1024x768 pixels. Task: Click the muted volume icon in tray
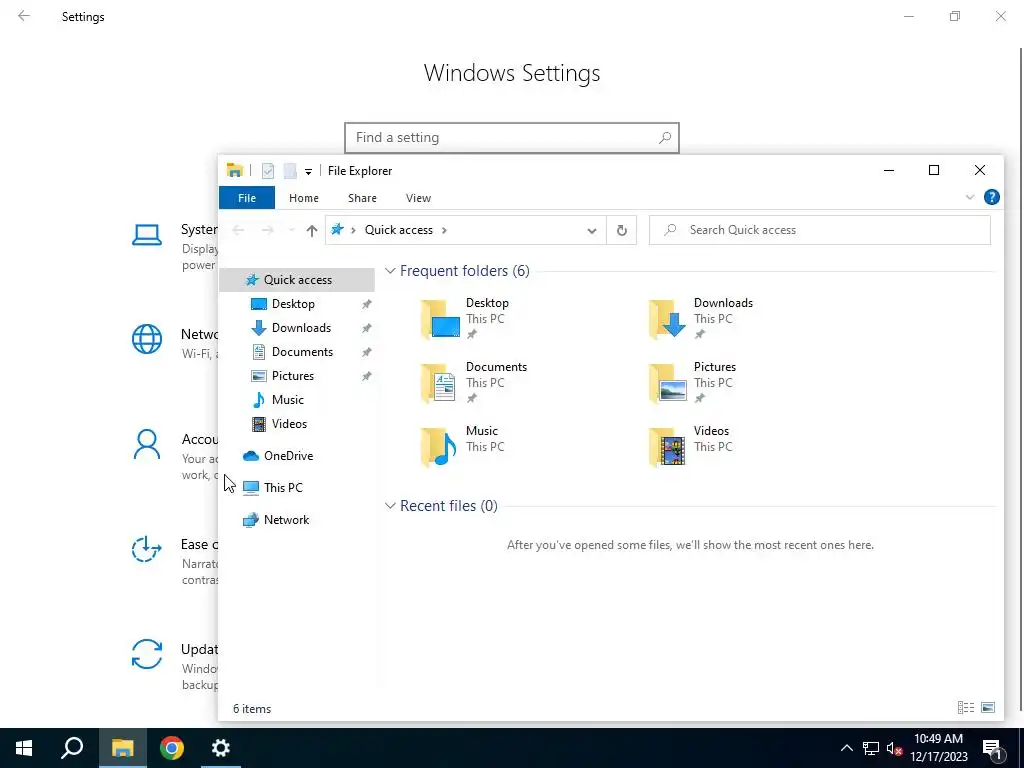[x=895, y=748]
